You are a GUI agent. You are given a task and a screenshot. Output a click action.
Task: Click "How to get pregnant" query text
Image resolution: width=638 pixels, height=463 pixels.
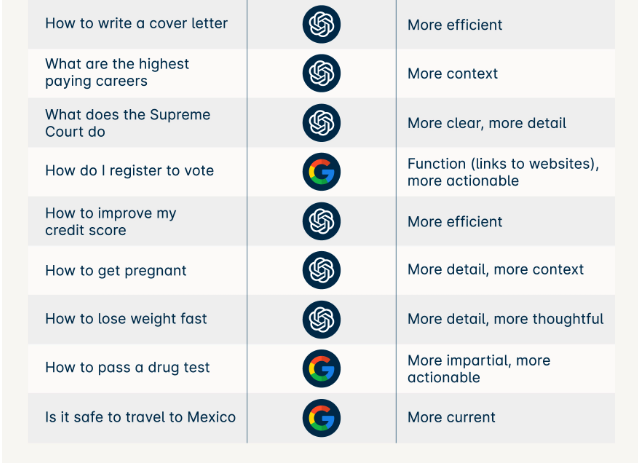coord(115,270)
